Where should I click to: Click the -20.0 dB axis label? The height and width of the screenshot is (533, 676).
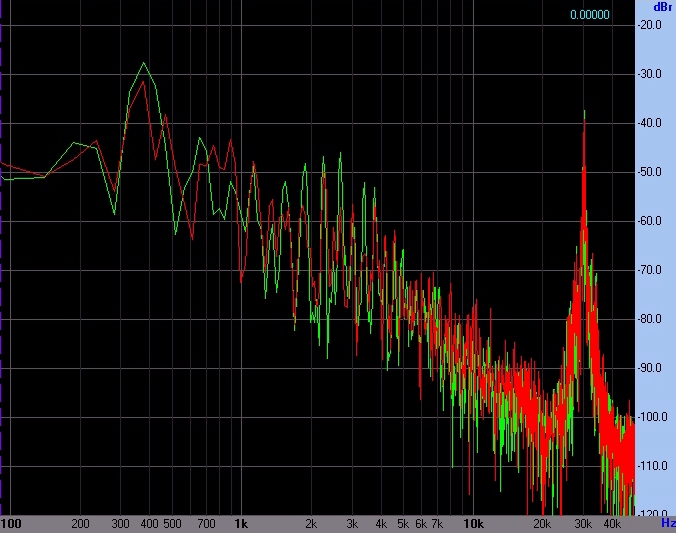coord(649,25)
